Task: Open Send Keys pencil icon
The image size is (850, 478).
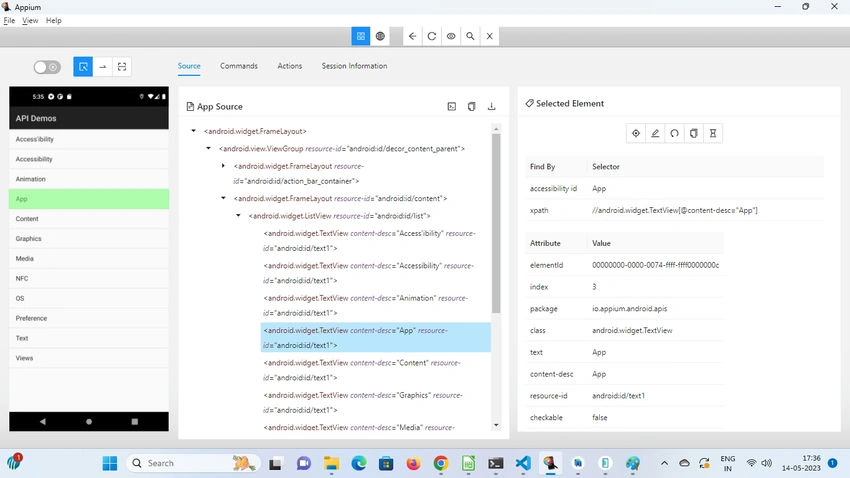Action: (655, 133)
